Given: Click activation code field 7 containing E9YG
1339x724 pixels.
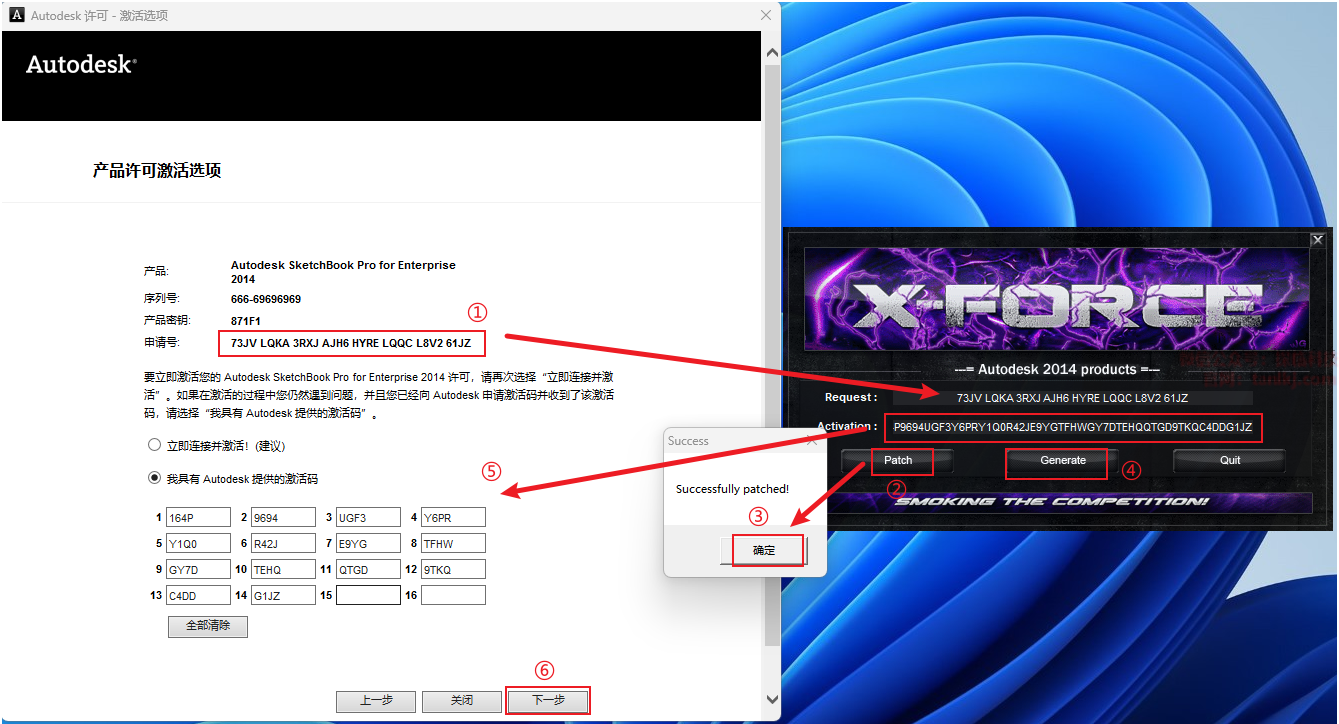Looking at the screenshot, I should pyautogui.click(x=368, y=543).
